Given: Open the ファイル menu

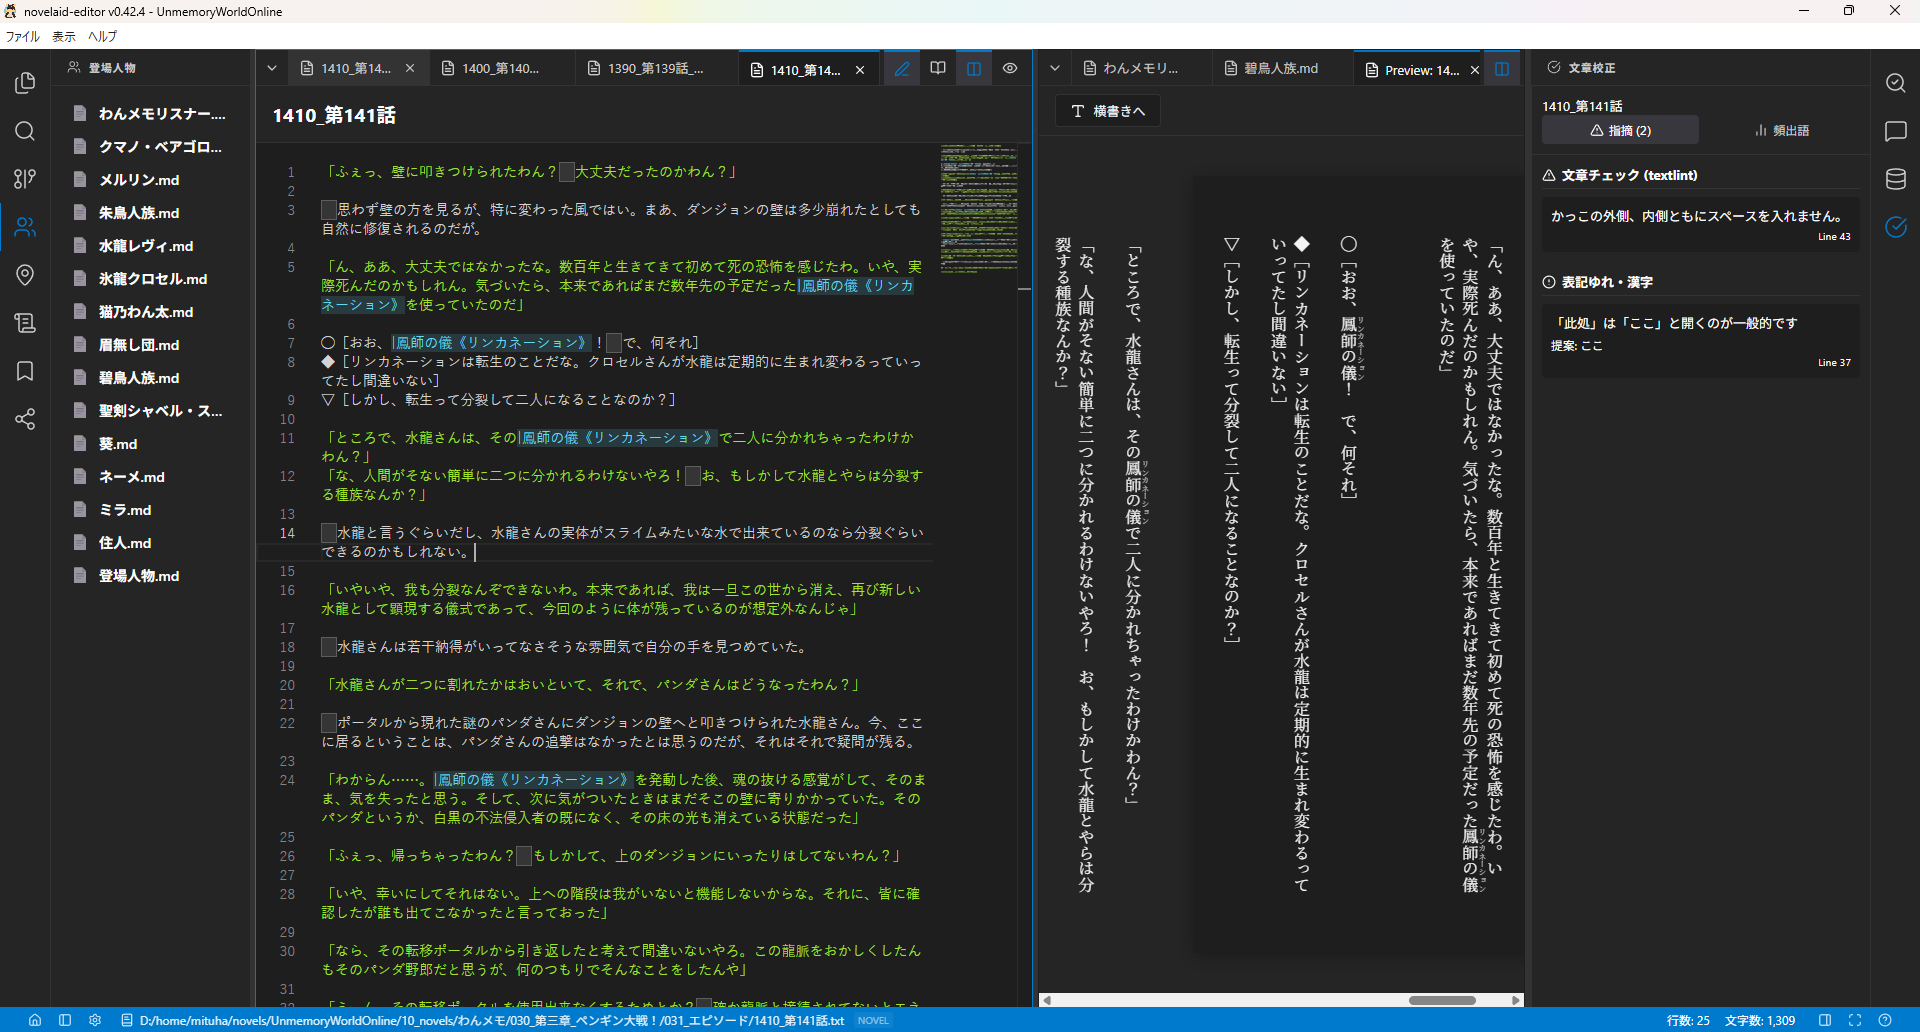Looking at the screenshot, I should (22, 36).
